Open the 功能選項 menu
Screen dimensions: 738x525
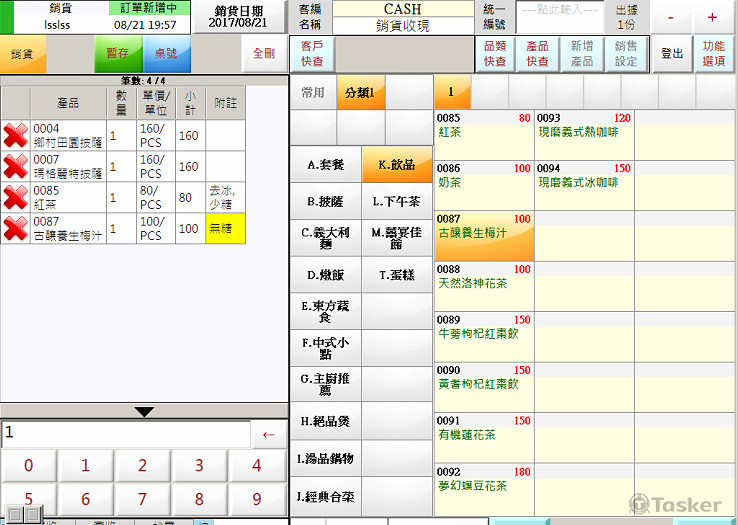point(713,53)
